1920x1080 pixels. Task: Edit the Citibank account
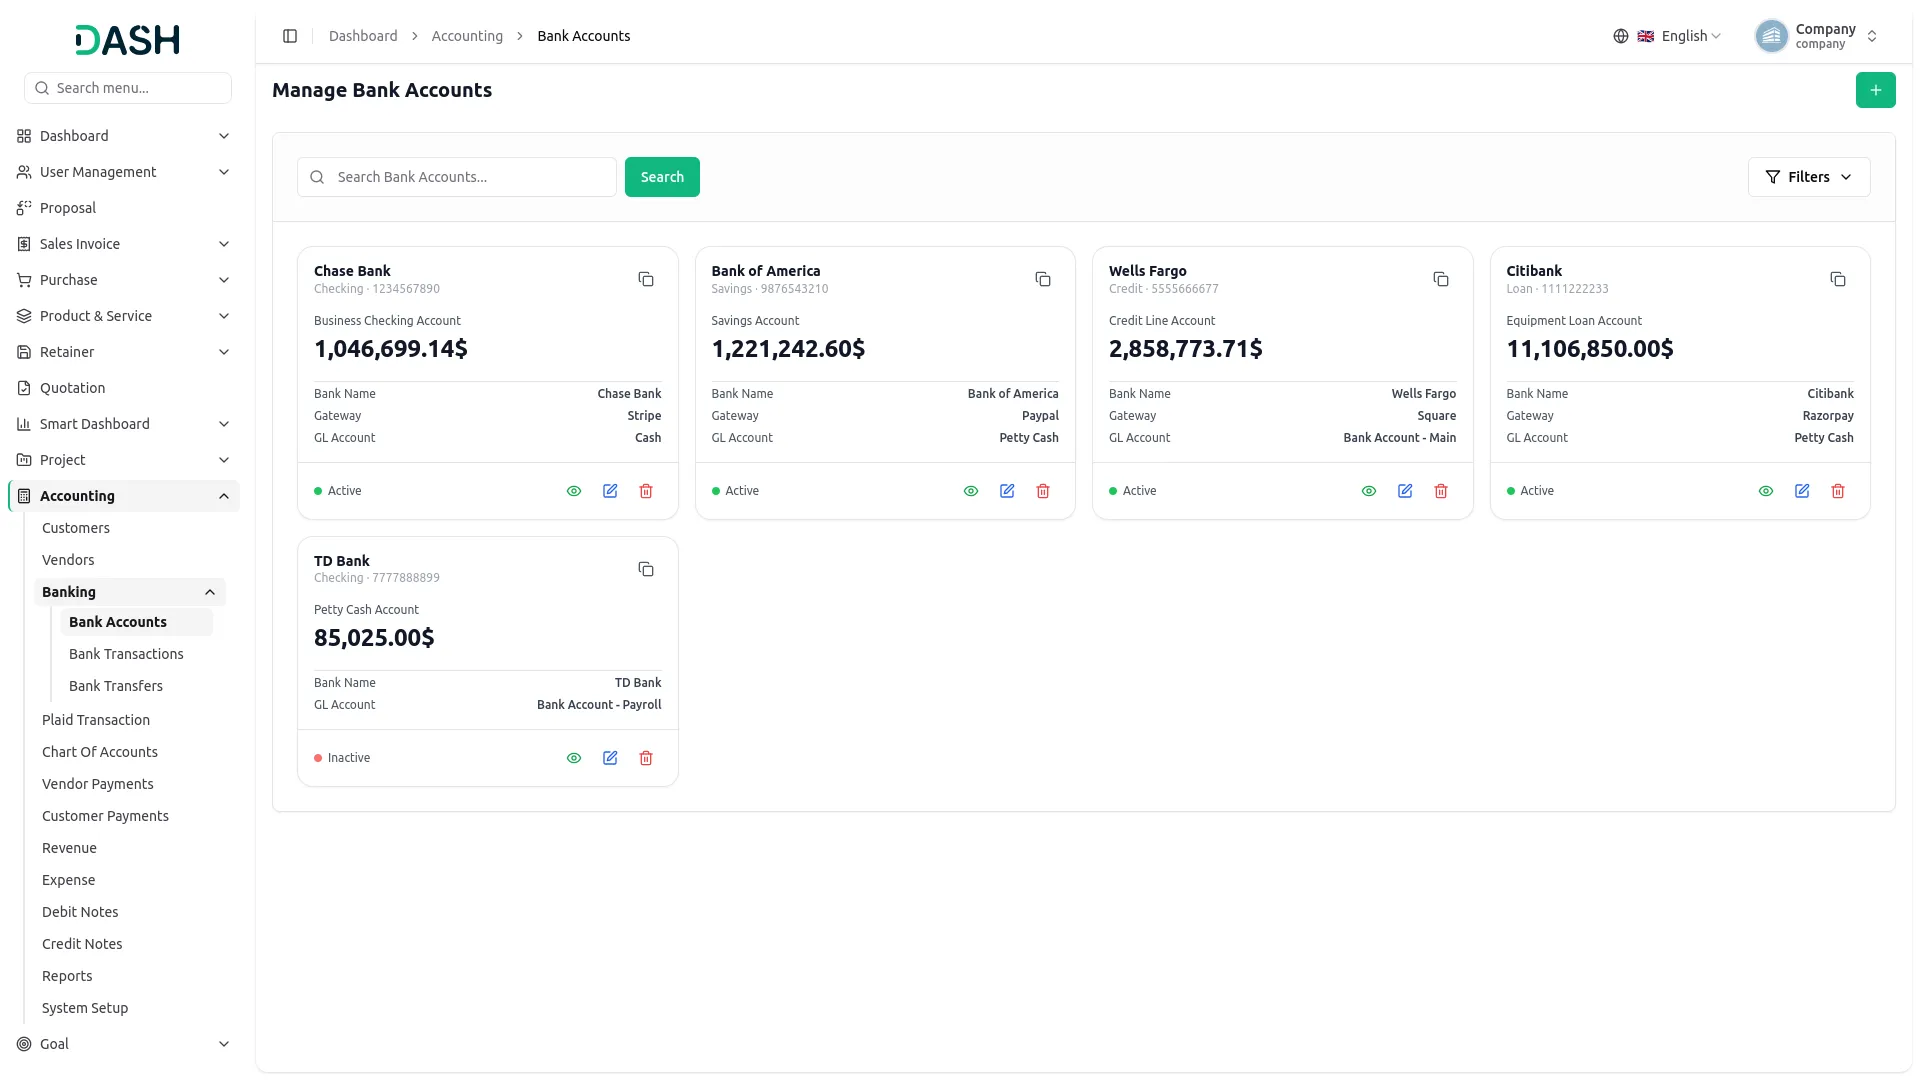coord(1802,491)
